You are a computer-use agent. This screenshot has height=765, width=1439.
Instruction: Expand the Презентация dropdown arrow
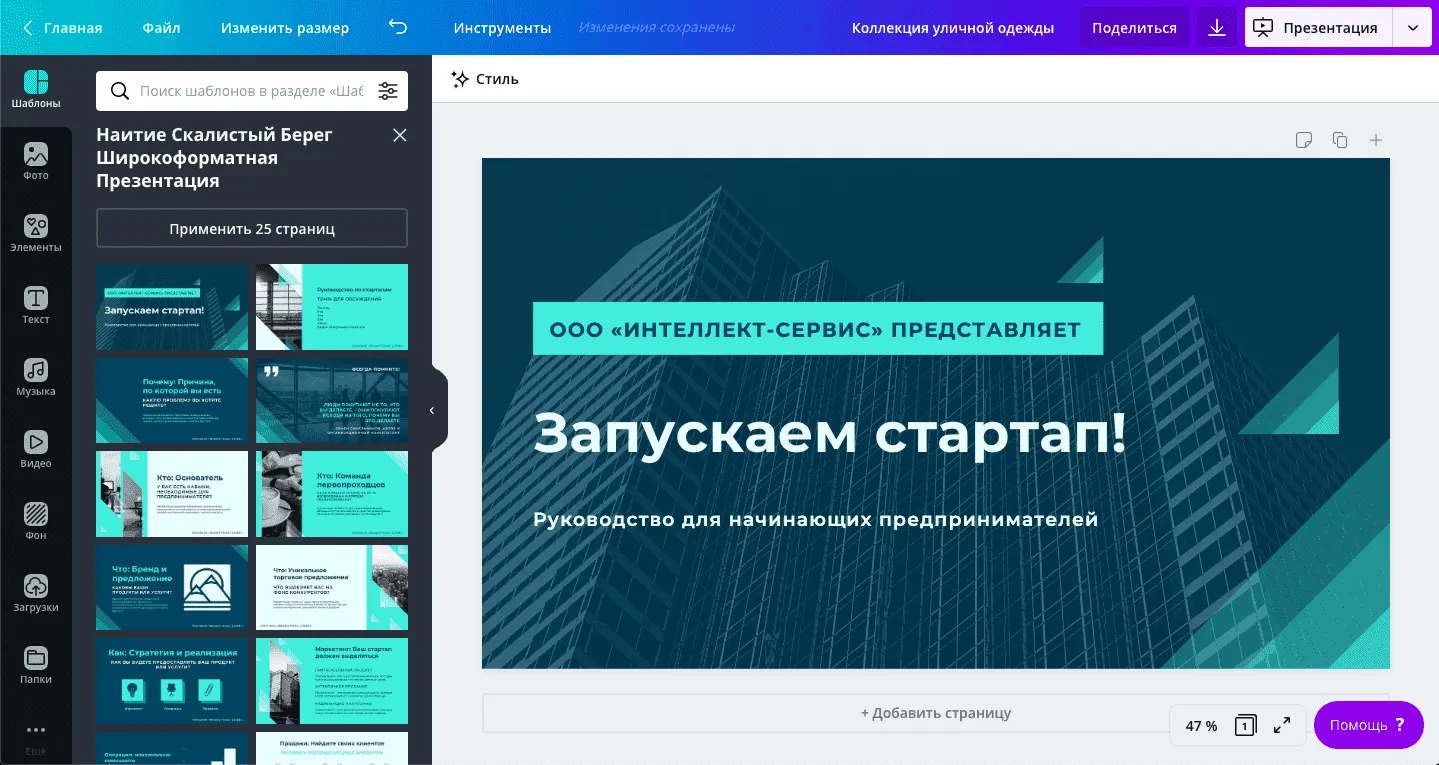[1412, 28]
